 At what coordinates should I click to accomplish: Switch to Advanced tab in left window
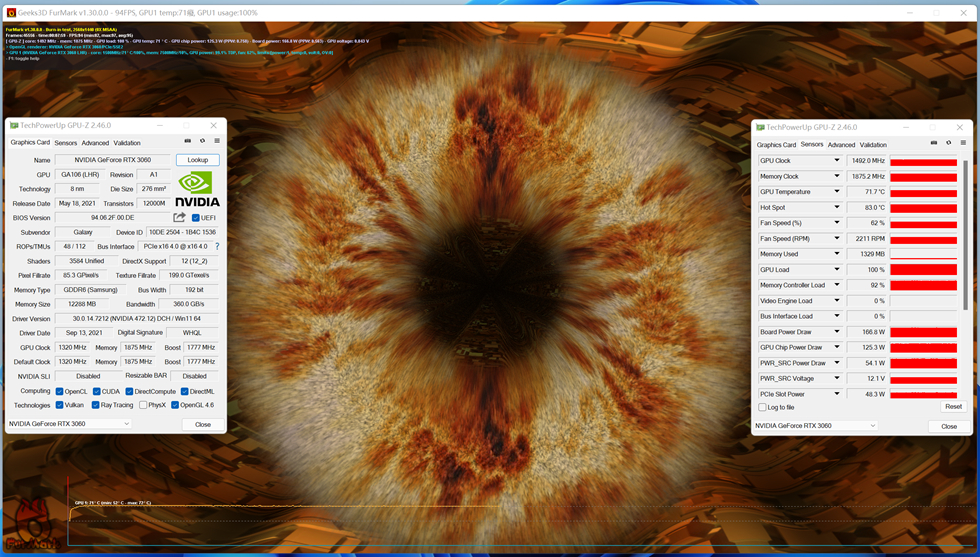(x=95, y=143)
